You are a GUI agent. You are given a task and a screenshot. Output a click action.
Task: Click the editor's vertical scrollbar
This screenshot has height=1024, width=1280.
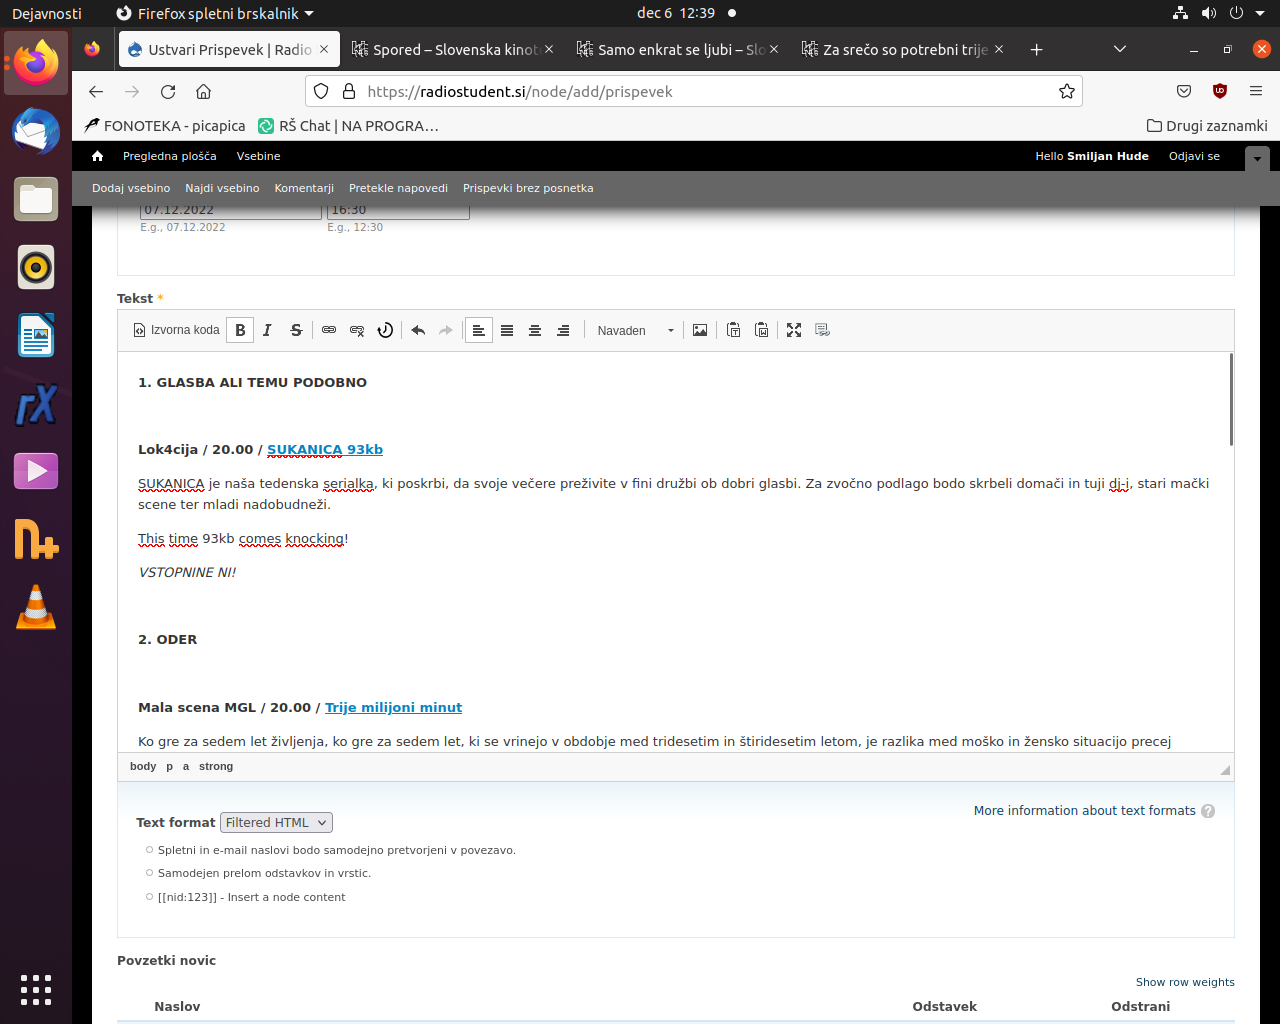pyautogui.click(x=1231, y=400)
